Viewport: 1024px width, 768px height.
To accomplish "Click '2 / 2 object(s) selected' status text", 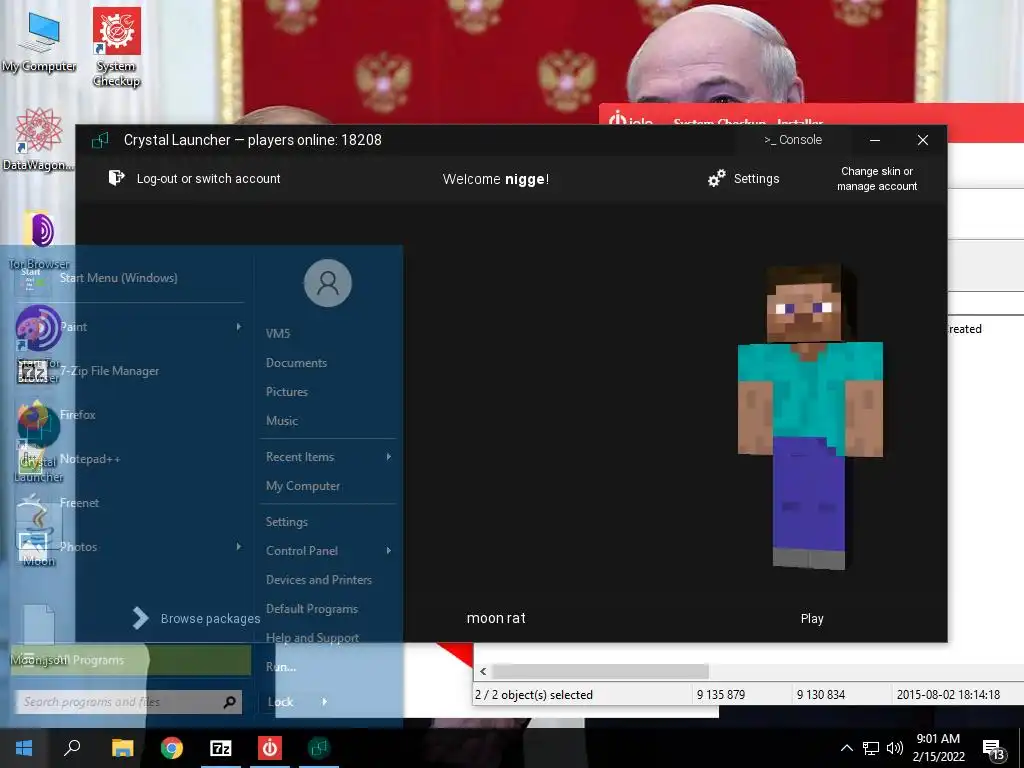I will tap(534, 695).
